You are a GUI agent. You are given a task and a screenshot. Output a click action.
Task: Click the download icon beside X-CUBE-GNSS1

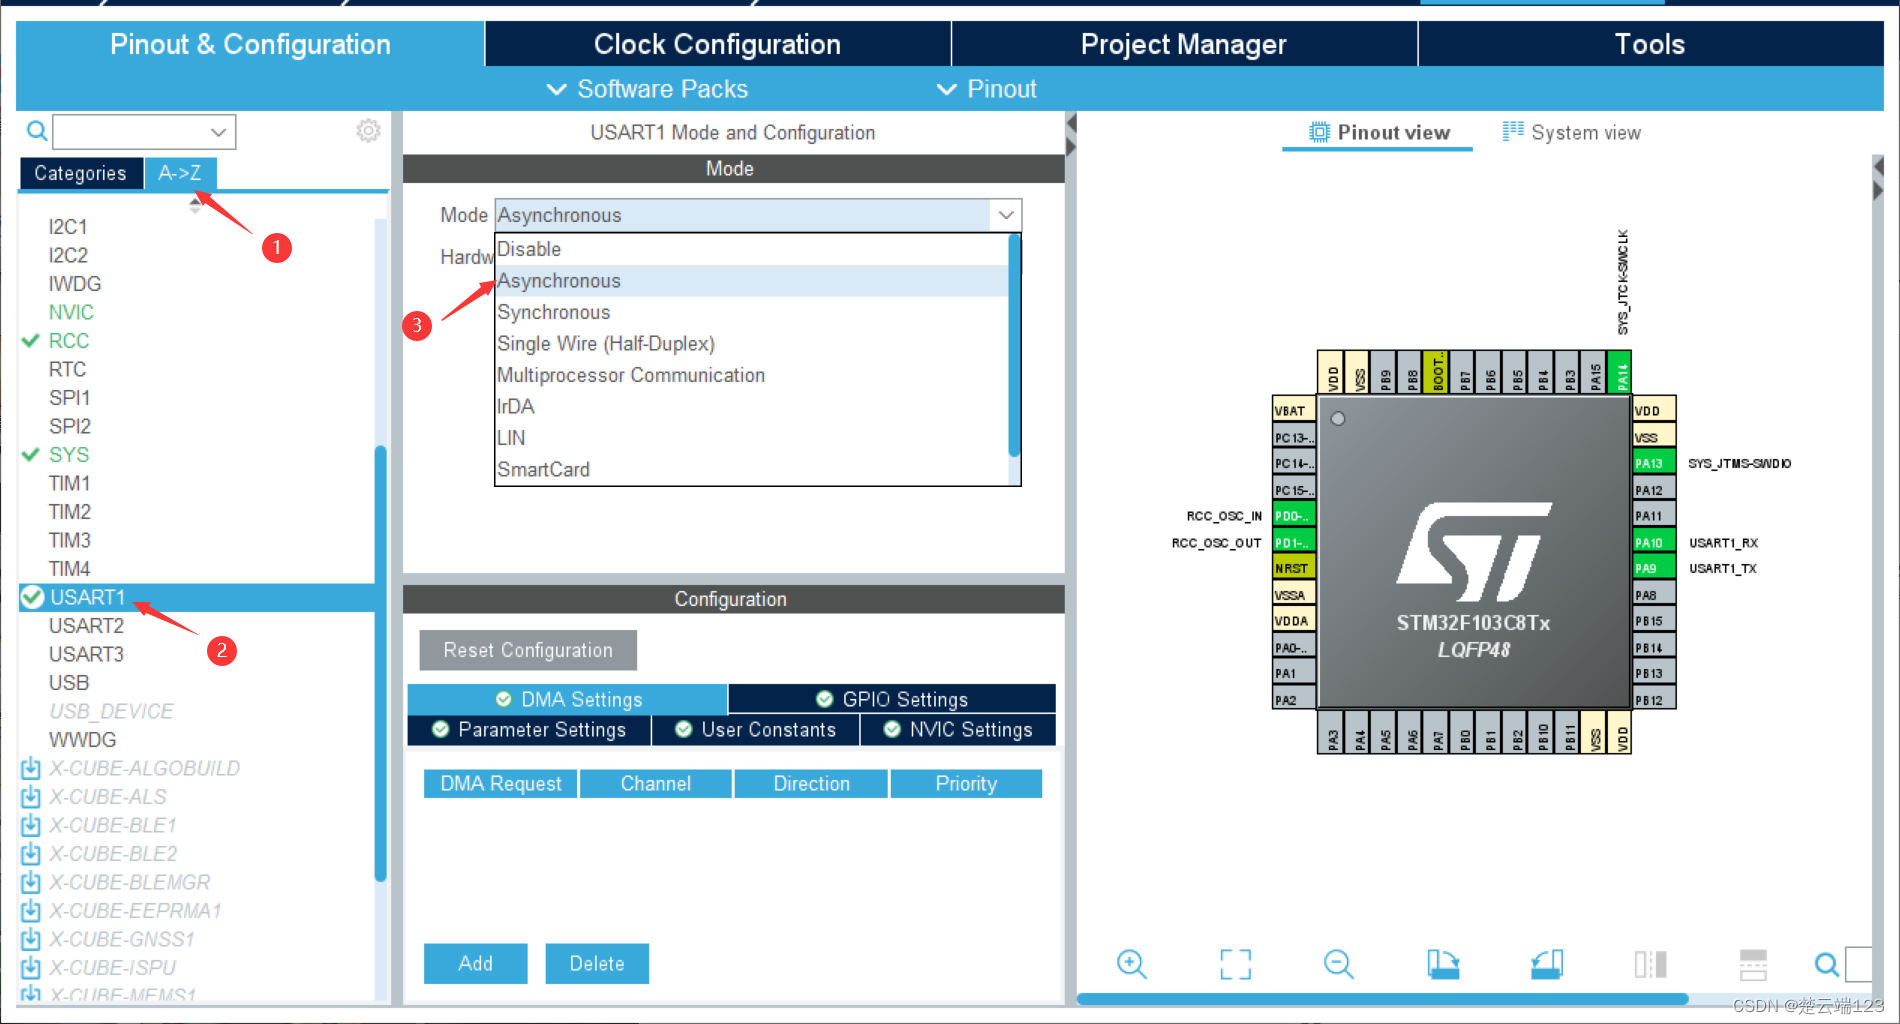point(31,939)
